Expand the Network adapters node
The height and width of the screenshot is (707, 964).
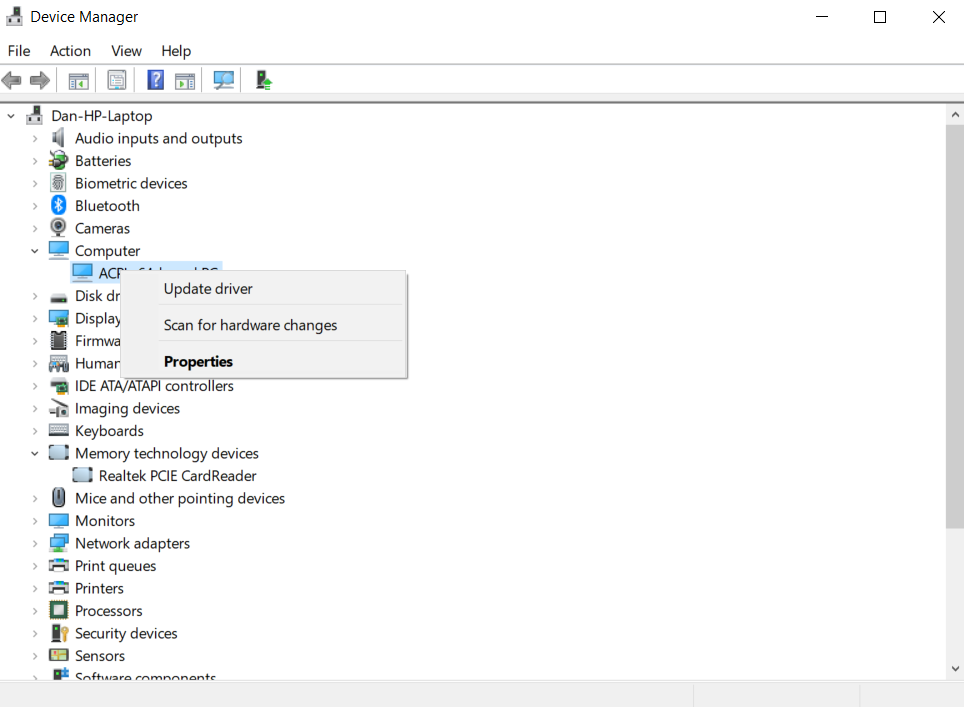pyautogui.click(x=35, y=544)
